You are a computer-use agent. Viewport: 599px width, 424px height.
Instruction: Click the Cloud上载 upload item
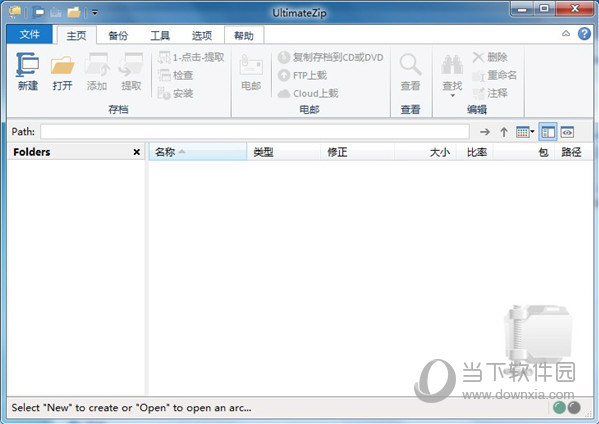(308, 93)
